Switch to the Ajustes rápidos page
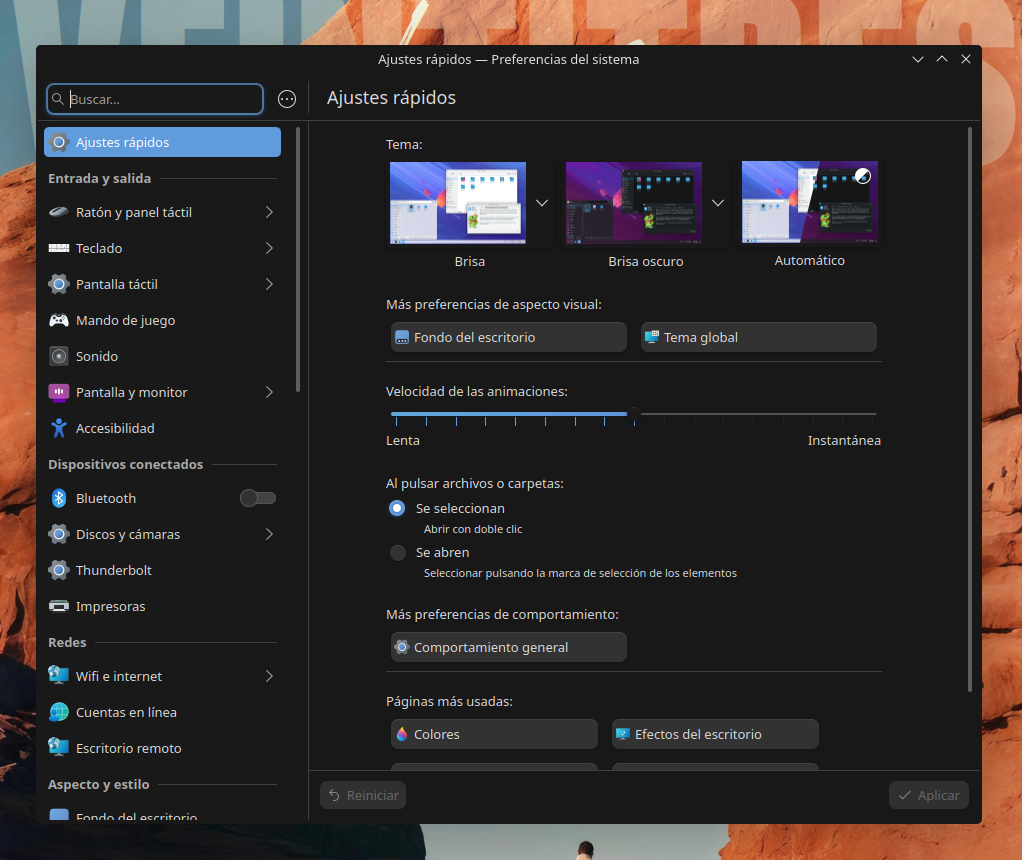 162,141
